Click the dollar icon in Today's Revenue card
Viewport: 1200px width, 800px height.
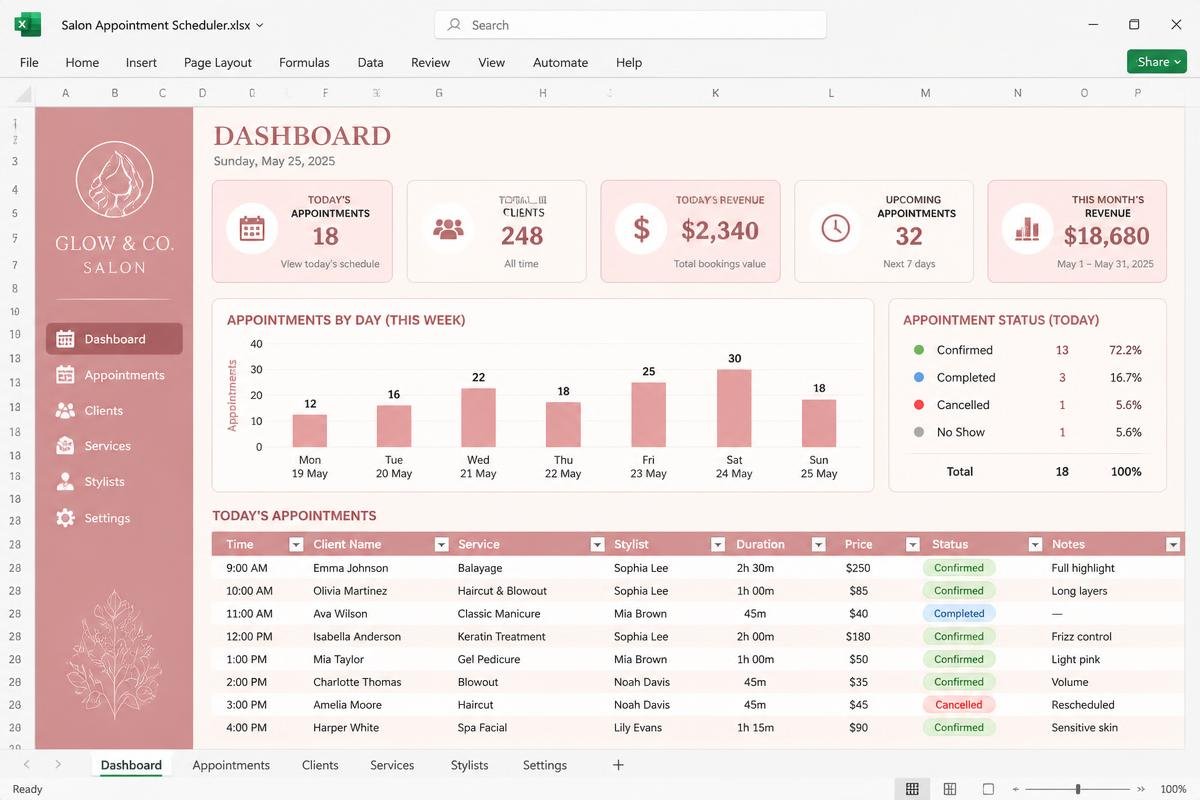(x=641, y=229)
